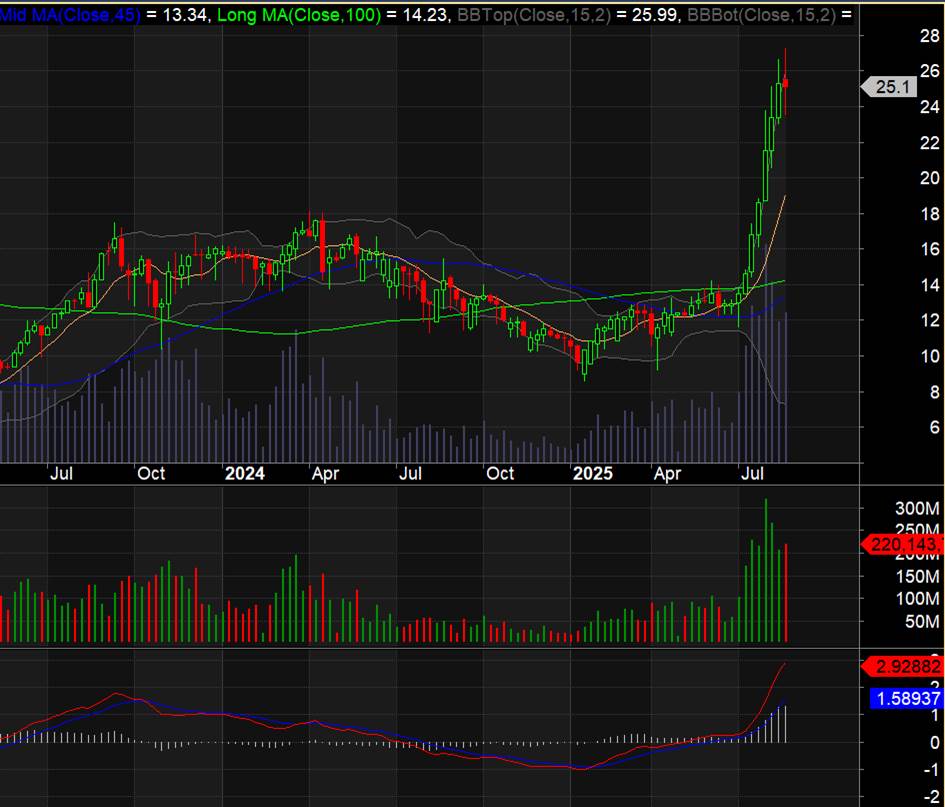Click the 2025 year label on time axis
945x807 pixels.
(592, 474)
